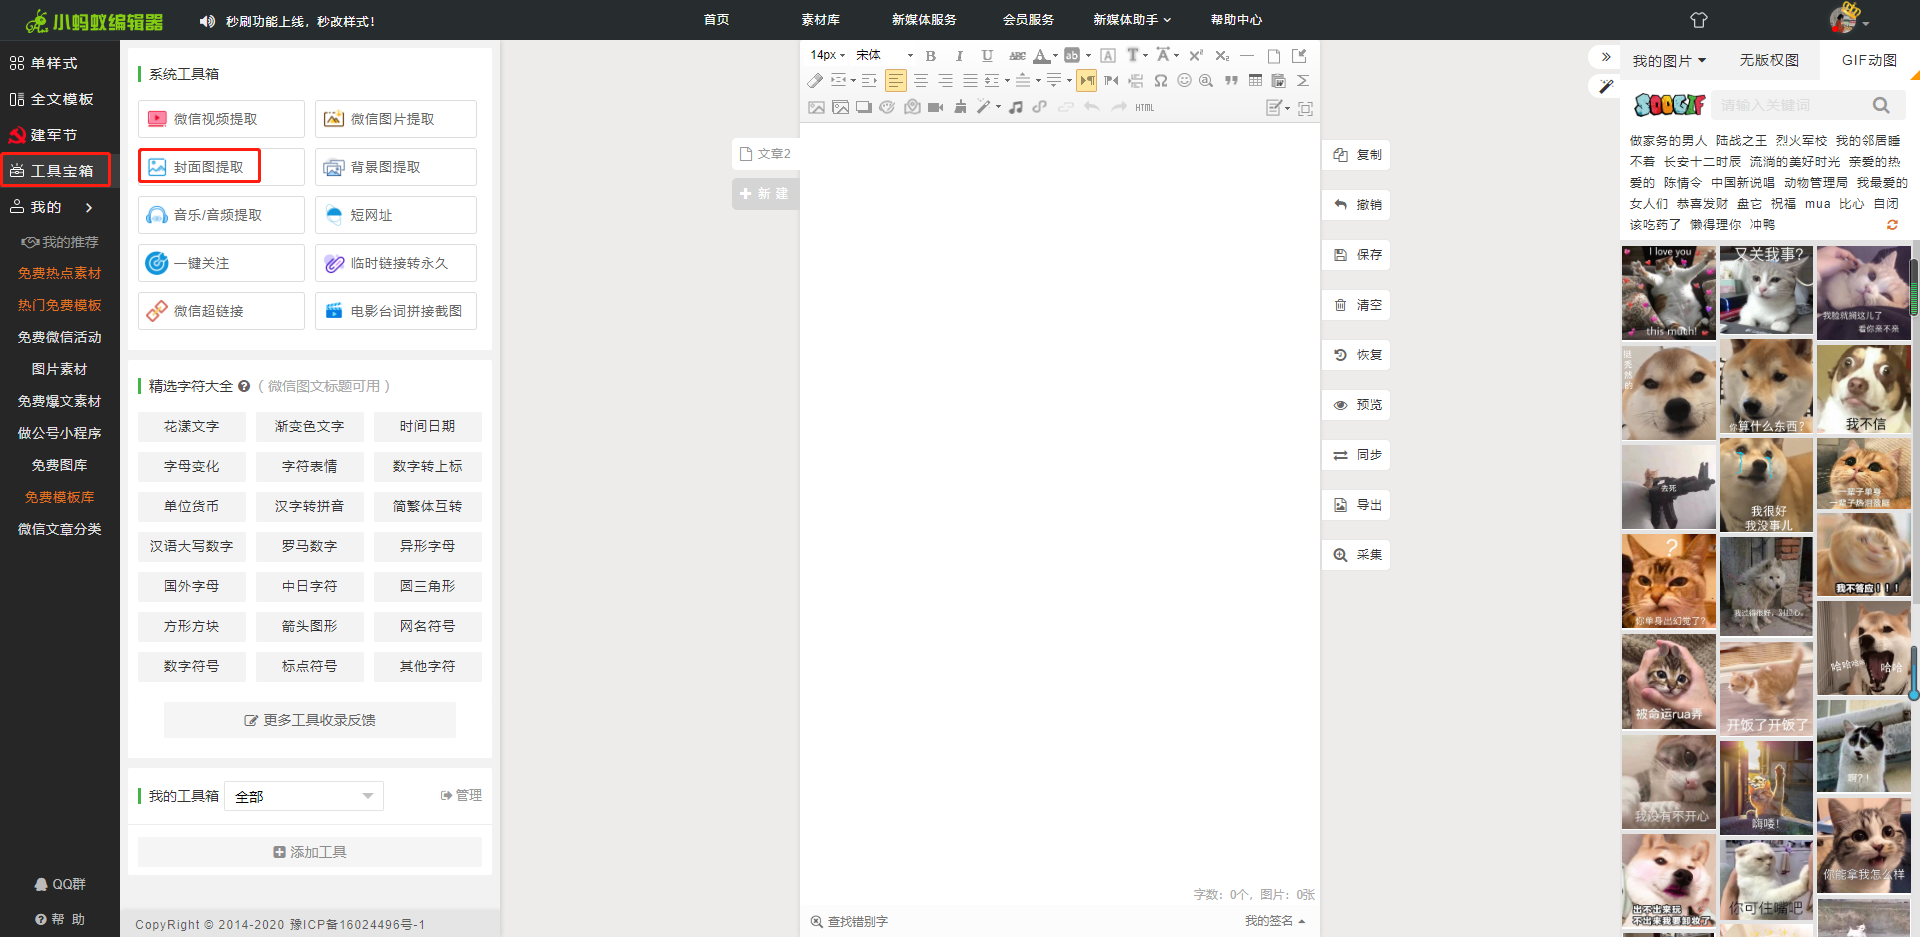Toggle left text alignment
The image size is (1920, 937).
point(895,81)
